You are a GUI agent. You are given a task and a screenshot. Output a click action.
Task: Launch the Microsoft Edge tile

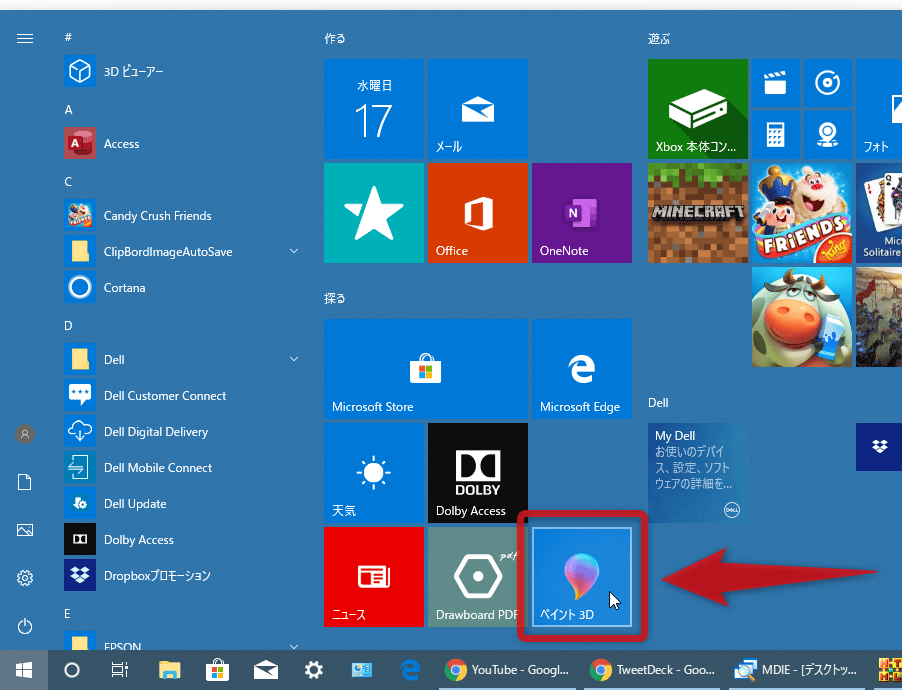click(582, 368)
